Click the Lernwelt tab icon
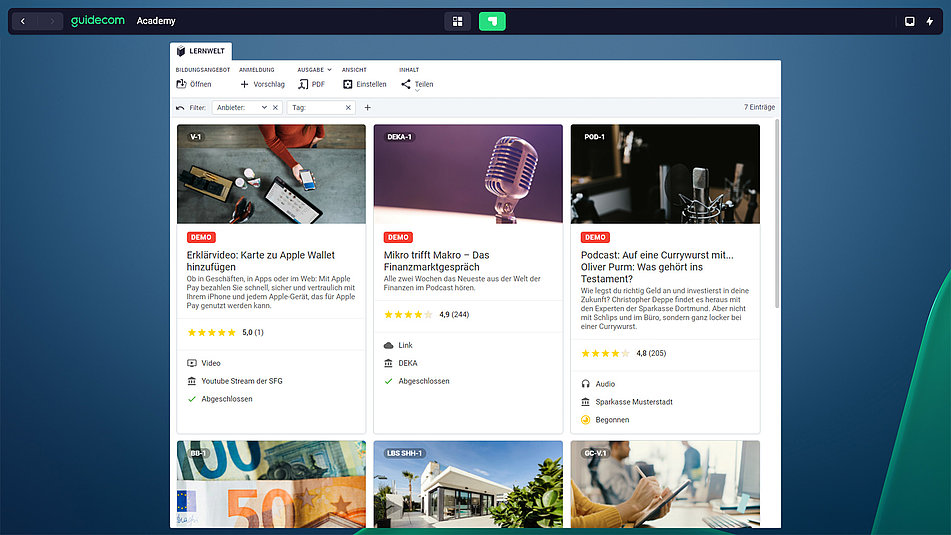The height and width of the screenshot is (535, 951). [181, 51]
